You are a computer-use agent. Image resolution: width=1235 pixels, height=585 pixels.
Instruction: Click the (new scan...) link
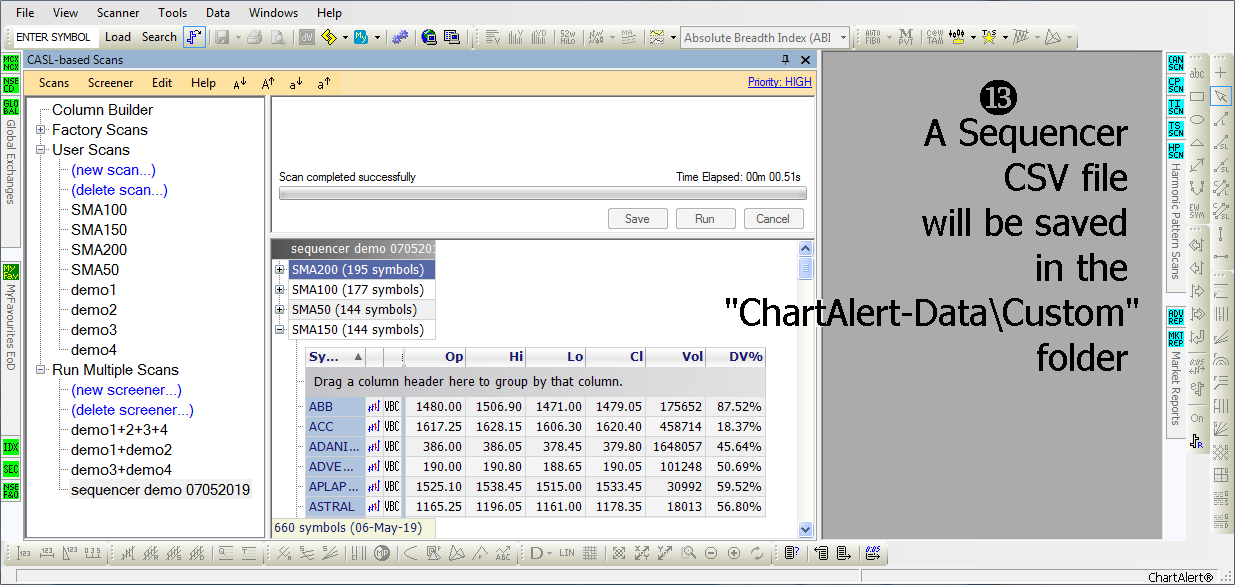pyautogui.click(x=113, y=170)
